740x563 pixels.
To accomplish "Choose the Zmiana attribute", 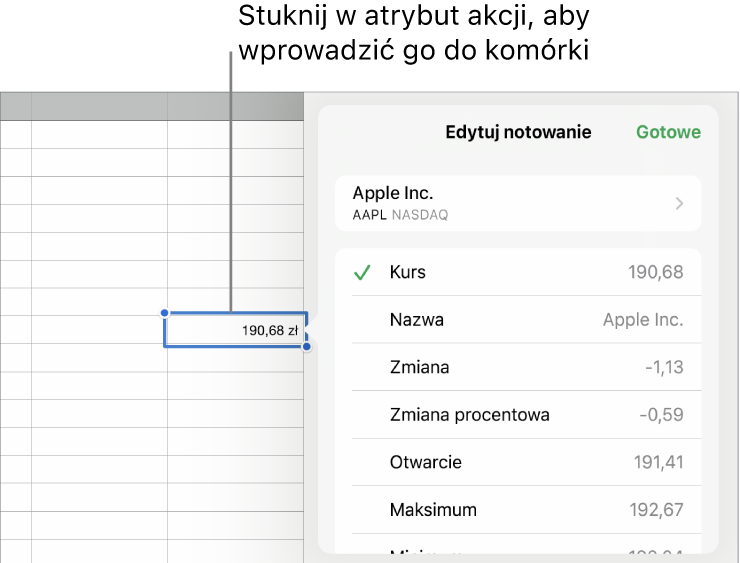I will click(518, 367).
